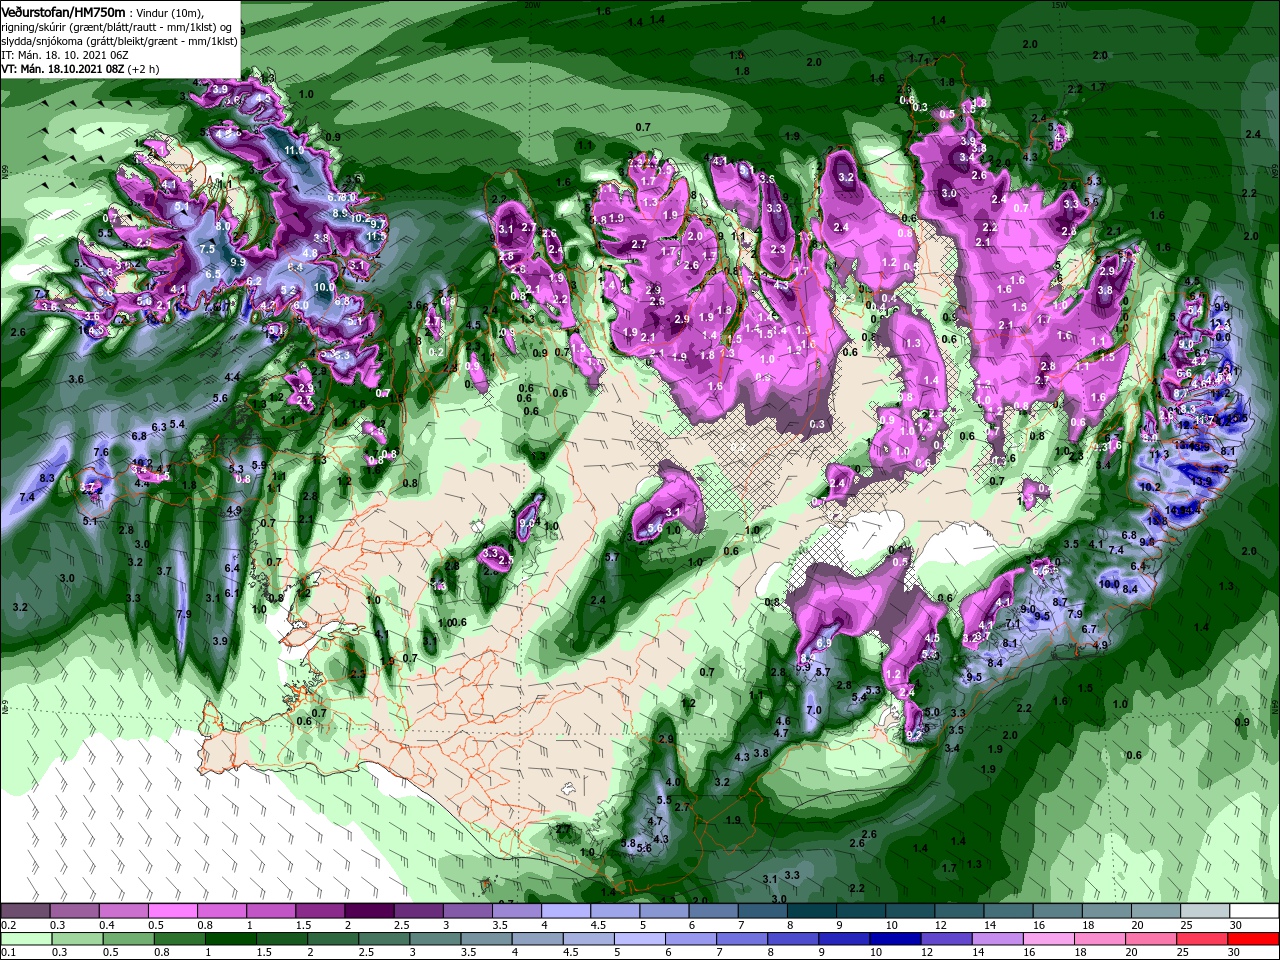
Task: Click the Veðurstofan/HM750m title text
Action: [x=63, y=11]
